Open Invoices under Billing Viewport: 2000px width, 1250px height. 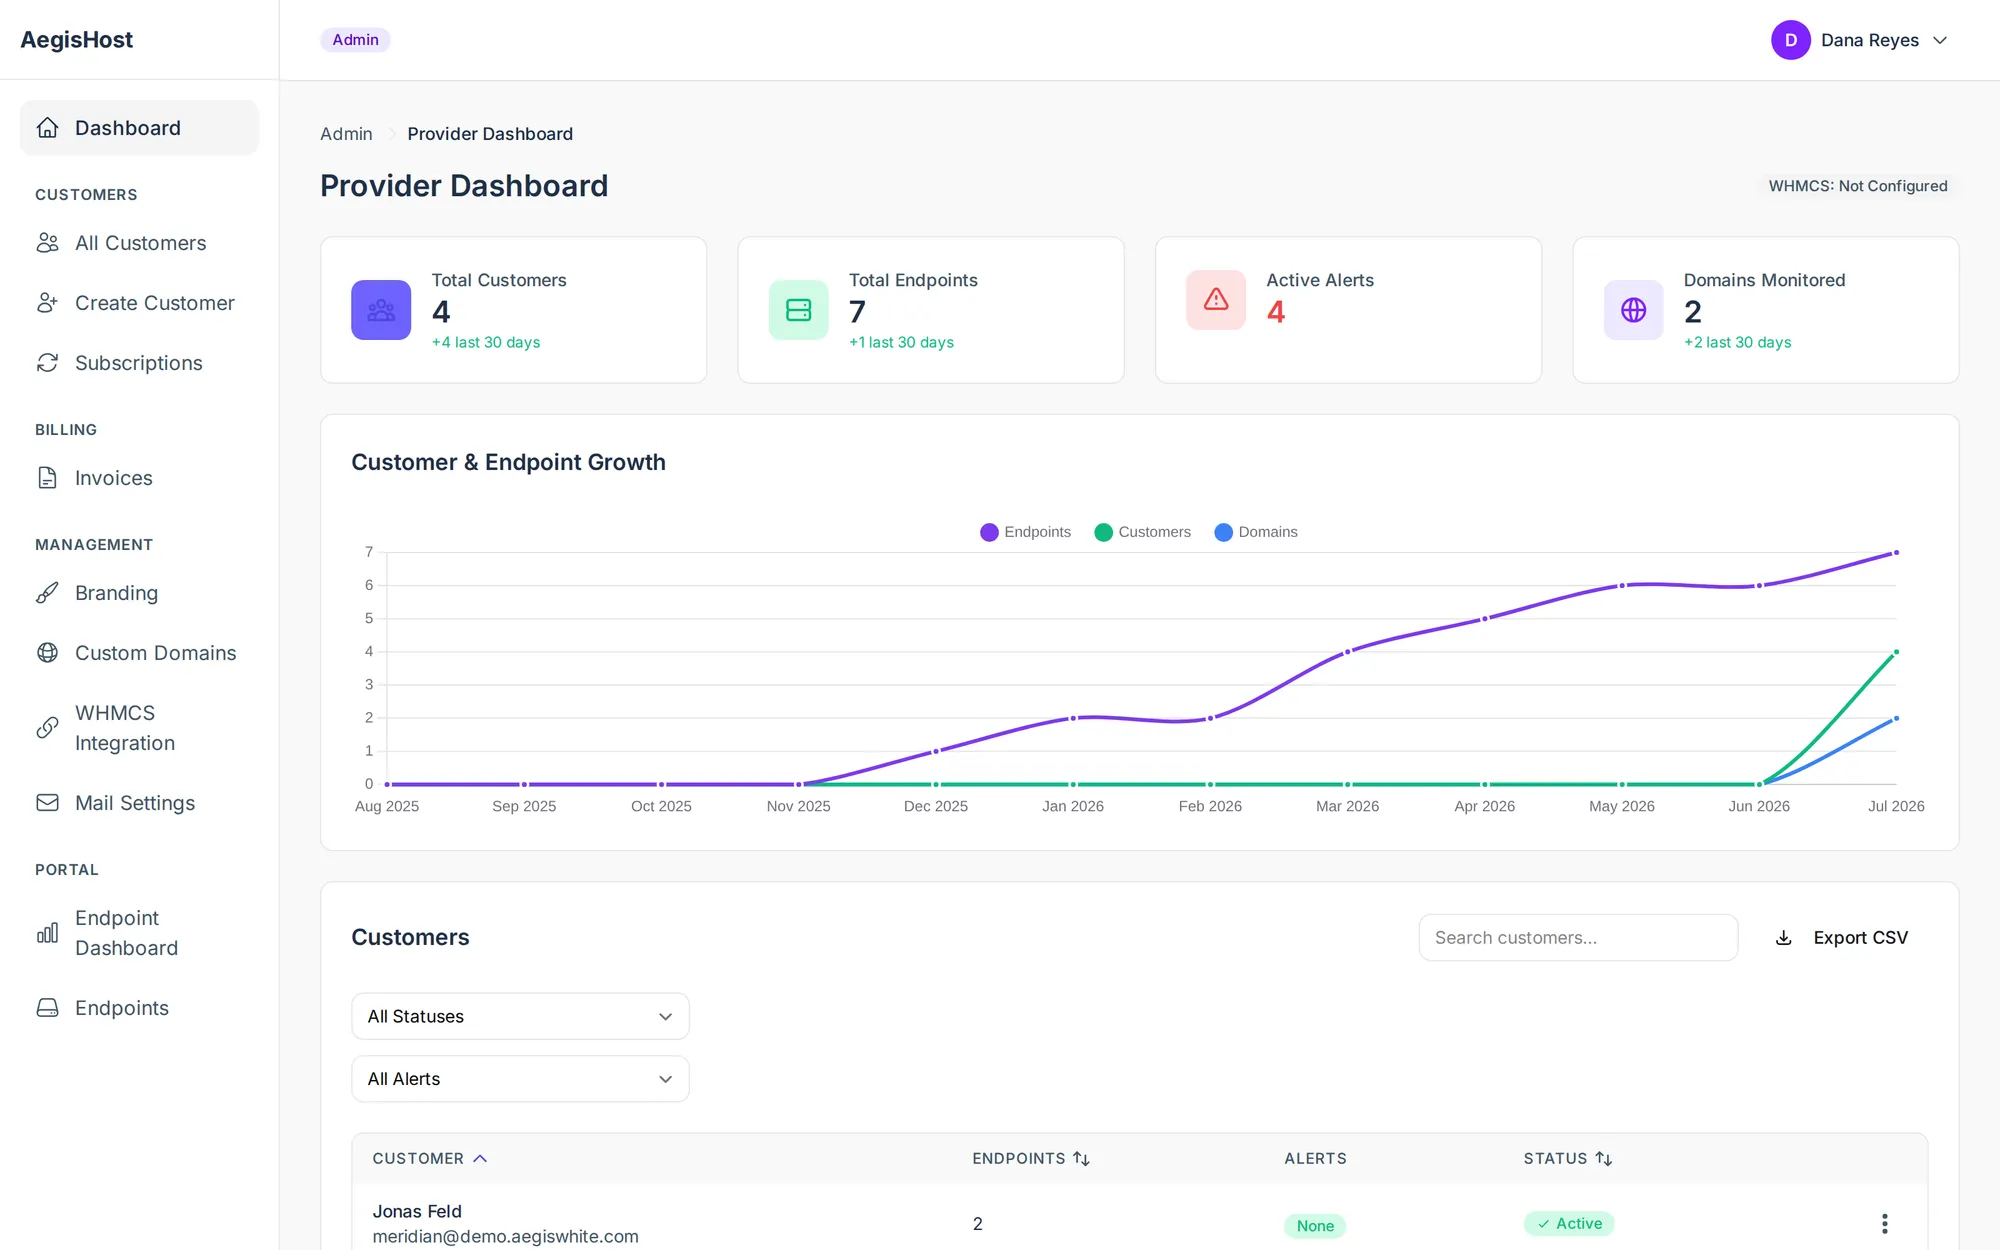(x=139, y=478)
